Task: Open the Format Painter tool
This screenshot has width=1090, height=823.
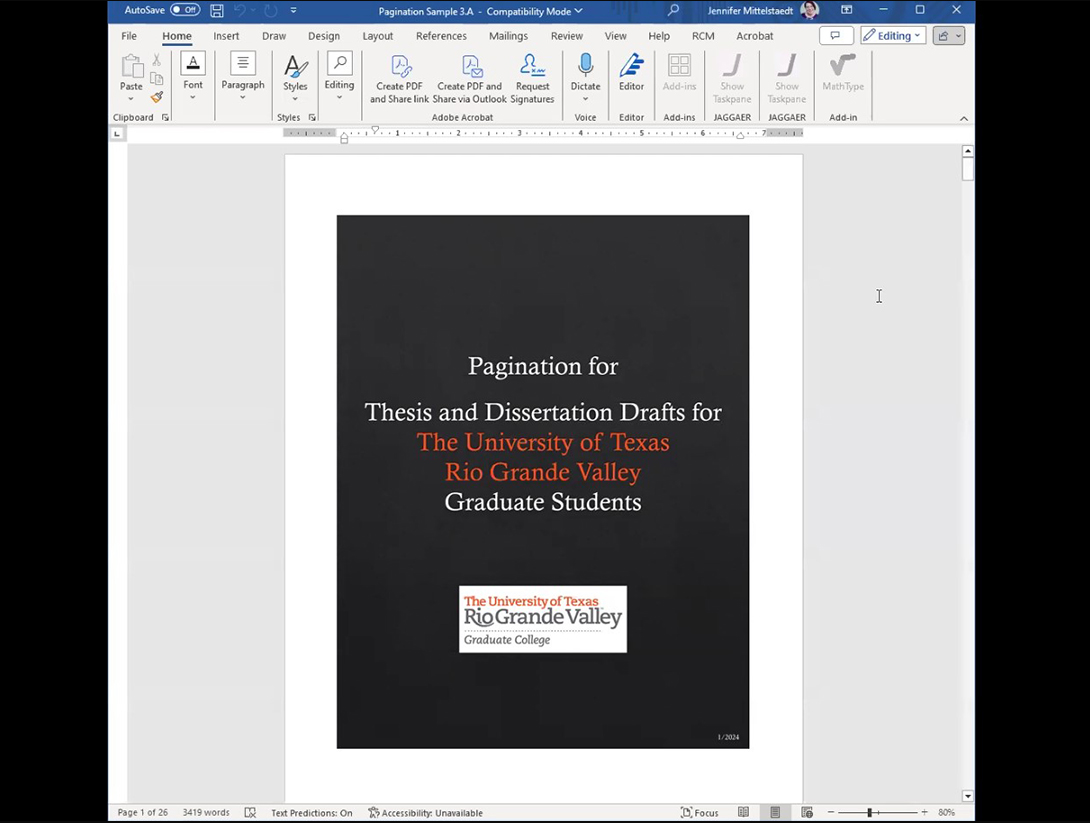Action: [x=156, y=97]
